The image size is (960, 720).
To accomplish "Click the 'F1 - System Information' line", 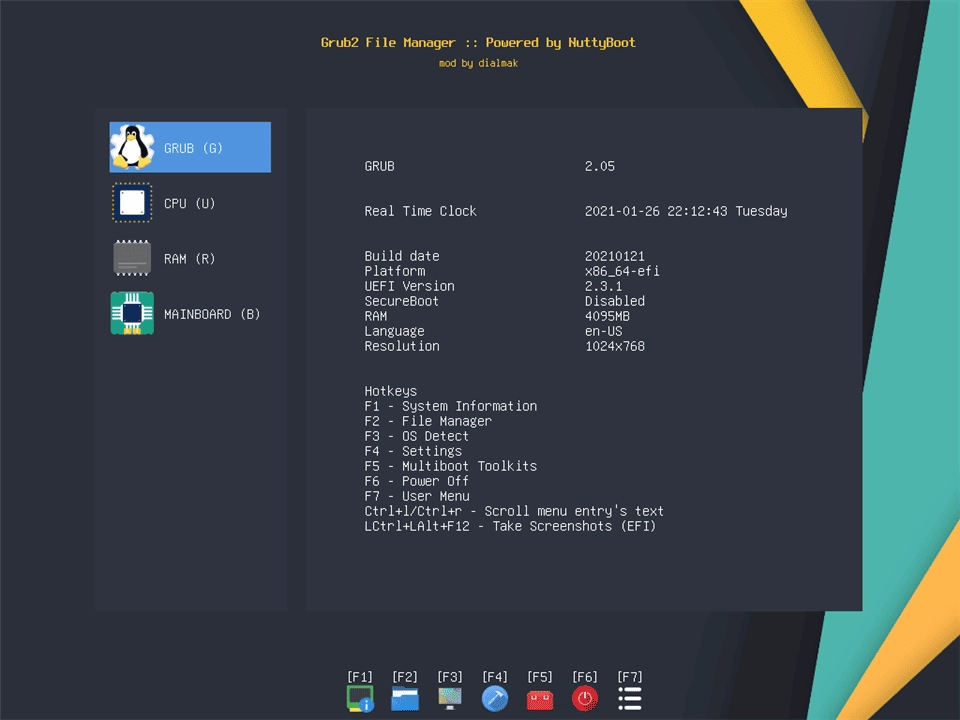I will point(451,406).
